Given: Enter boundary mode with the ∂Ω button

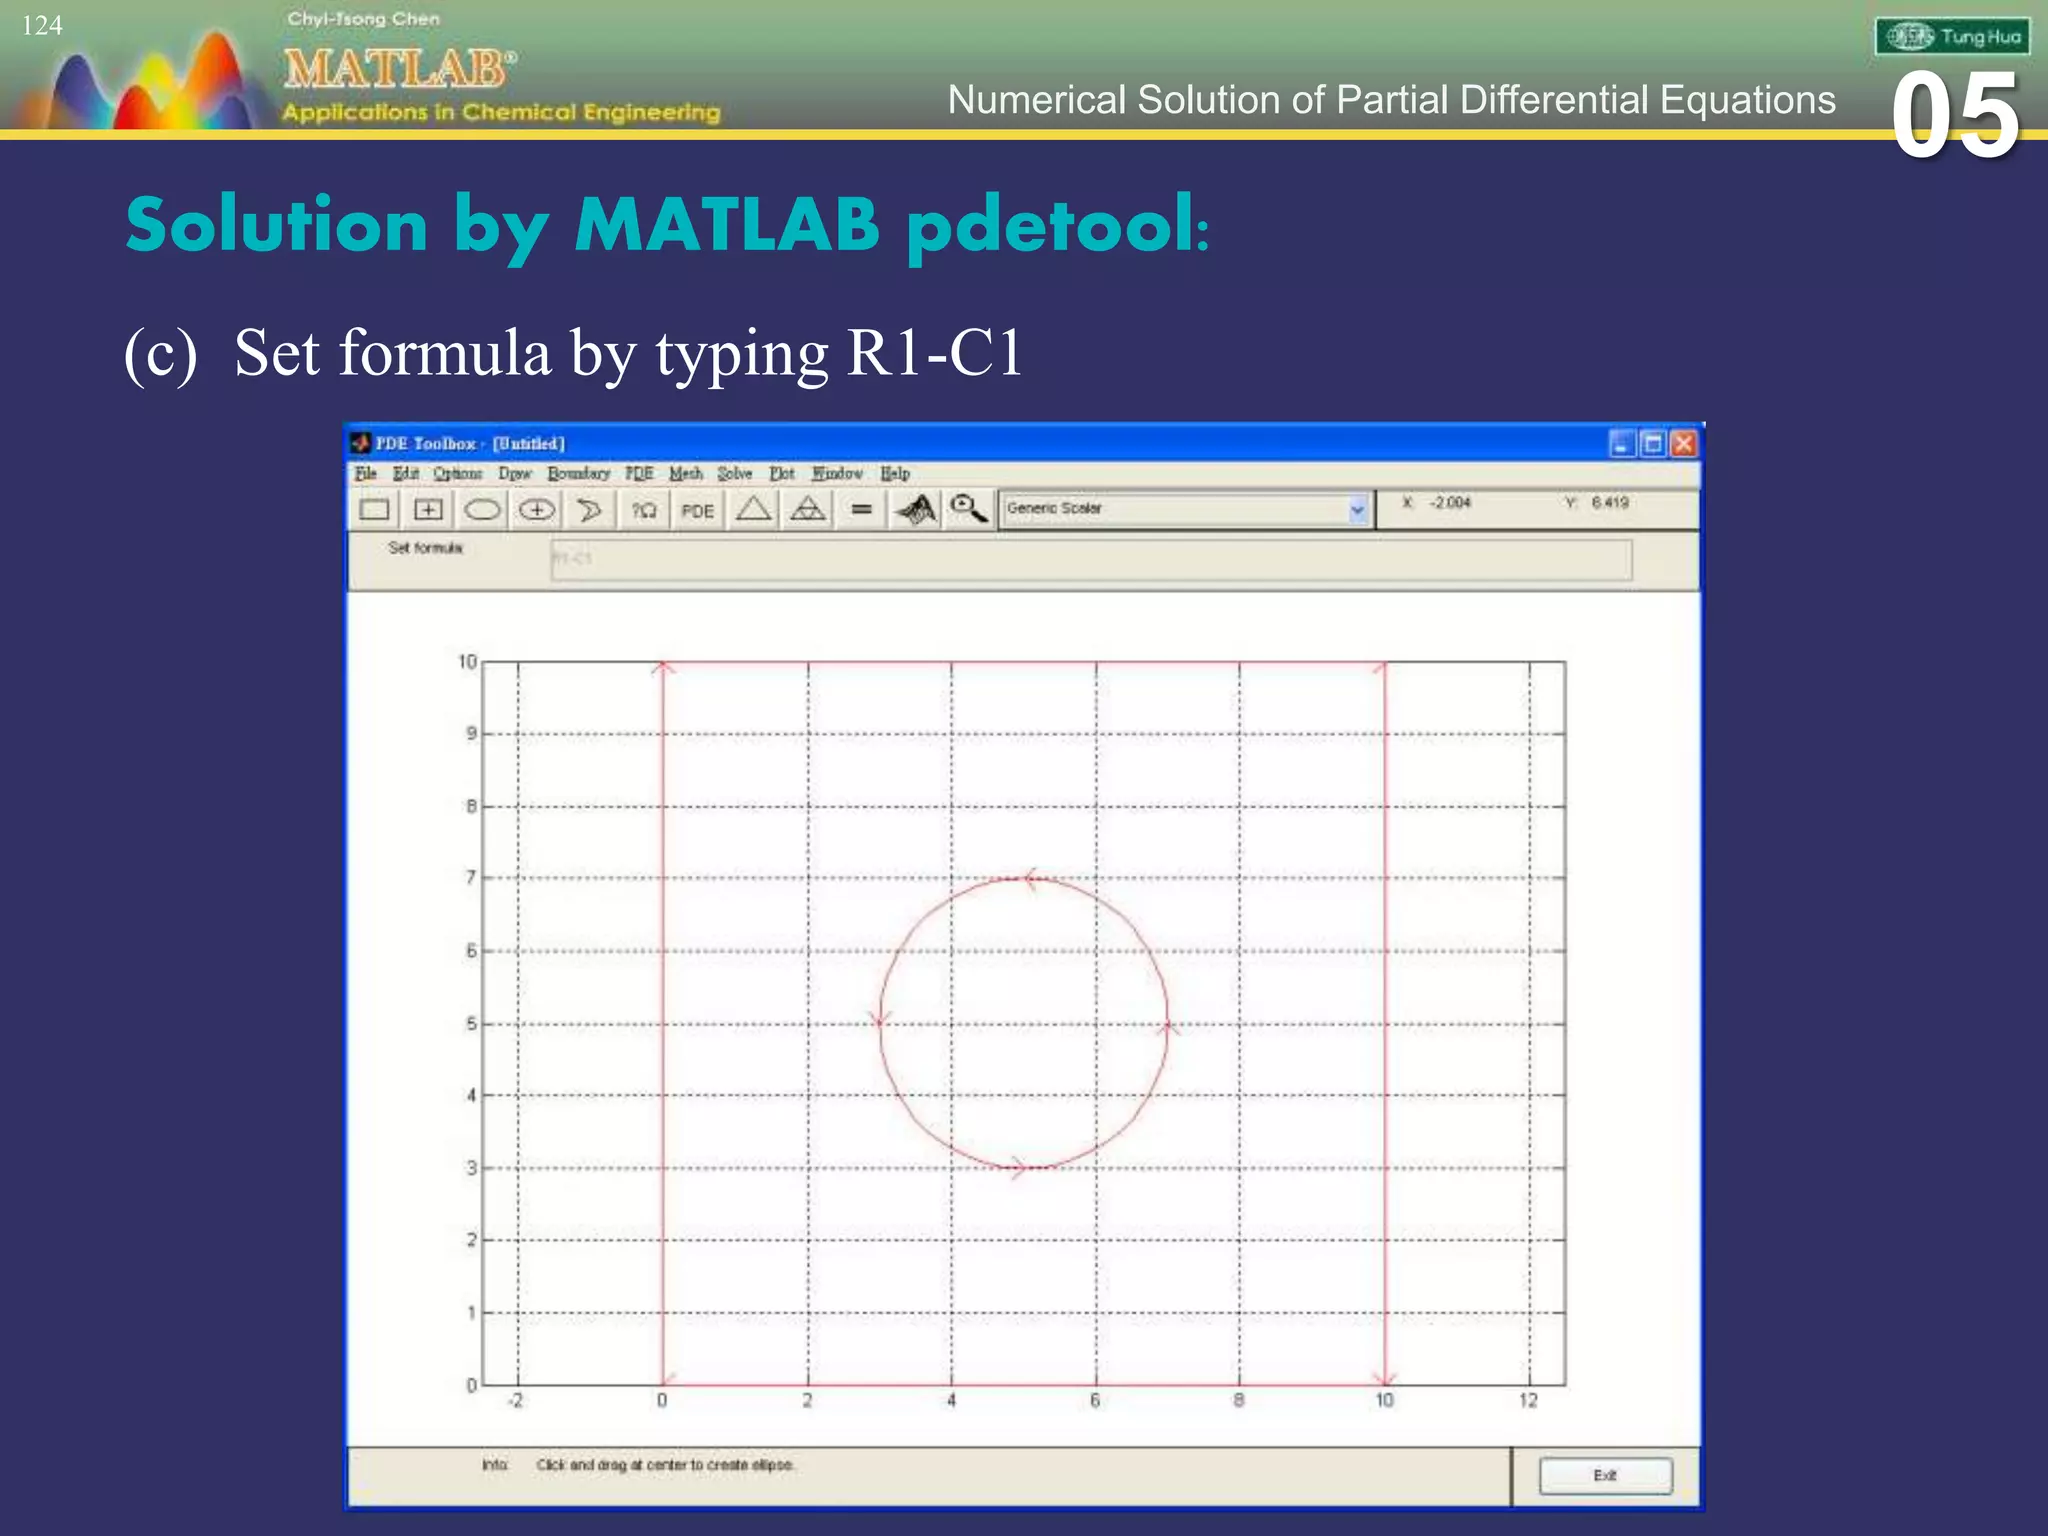Looking at the screenshot, I should [644, 510].
